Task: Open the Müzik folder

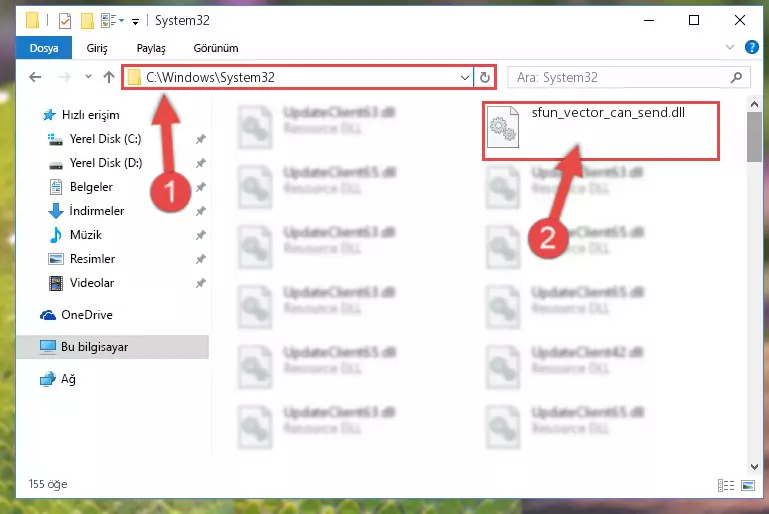Action: coord(85,235)
